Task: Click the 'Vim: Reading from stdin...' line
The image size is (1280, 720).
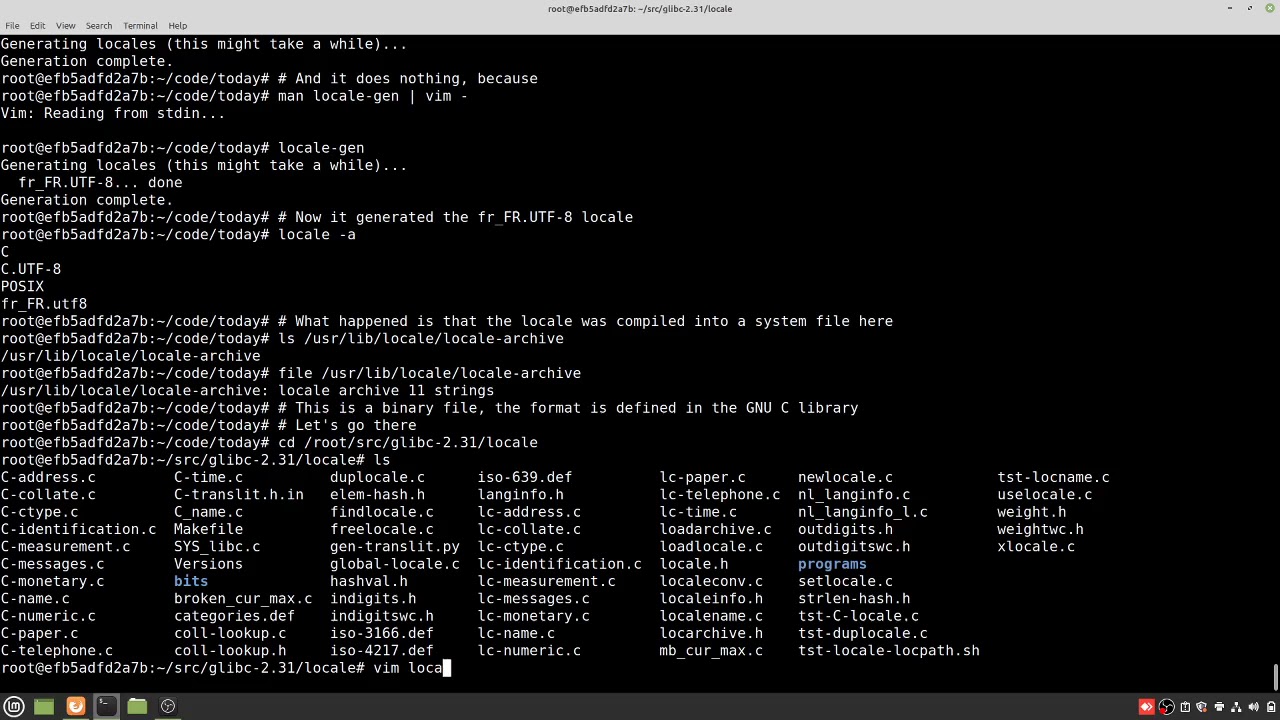Action: pos(113,113)
